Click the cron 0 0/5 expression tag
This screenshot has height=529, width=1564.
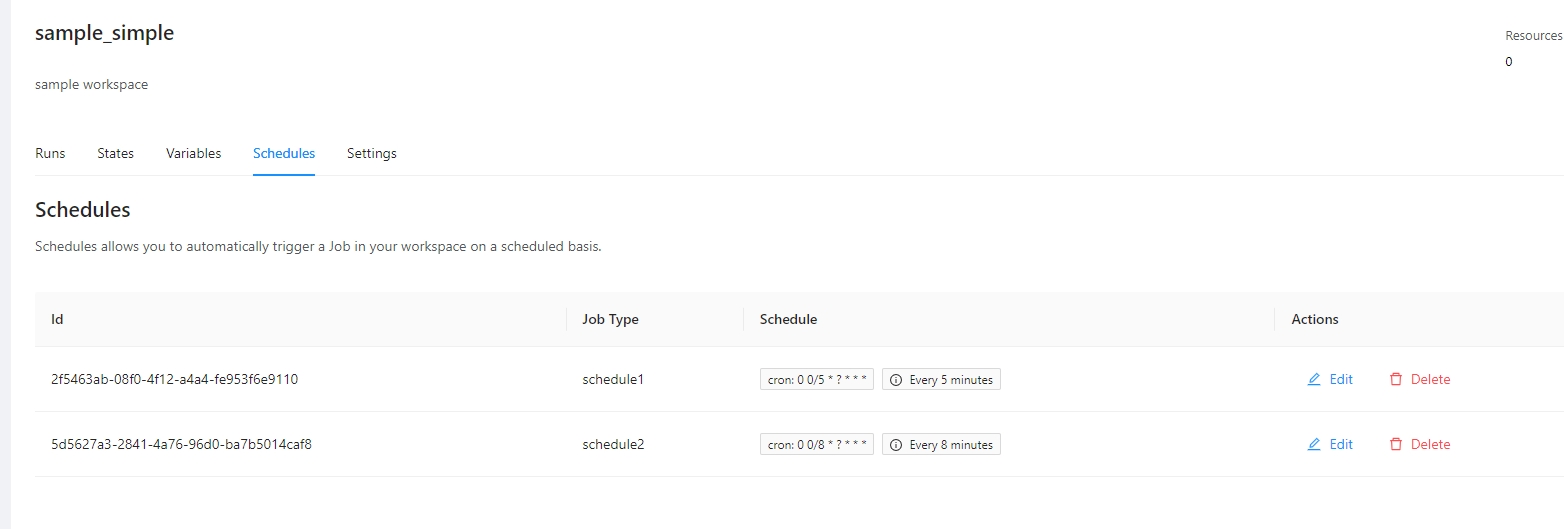point(816,380)
